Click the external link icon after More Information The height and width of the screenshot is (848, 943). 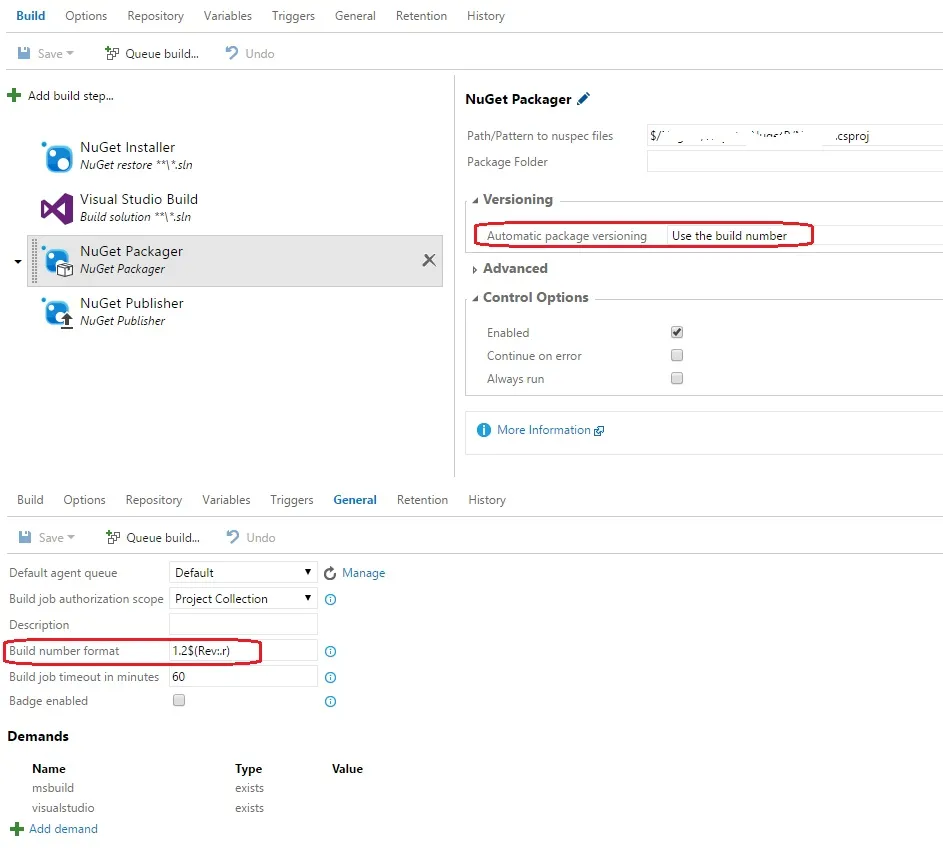click(599, 431)
